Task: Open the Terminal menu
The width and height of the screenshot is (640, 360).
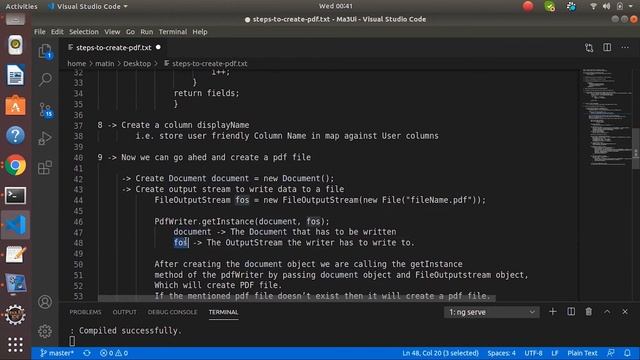Action: (173, 32)
